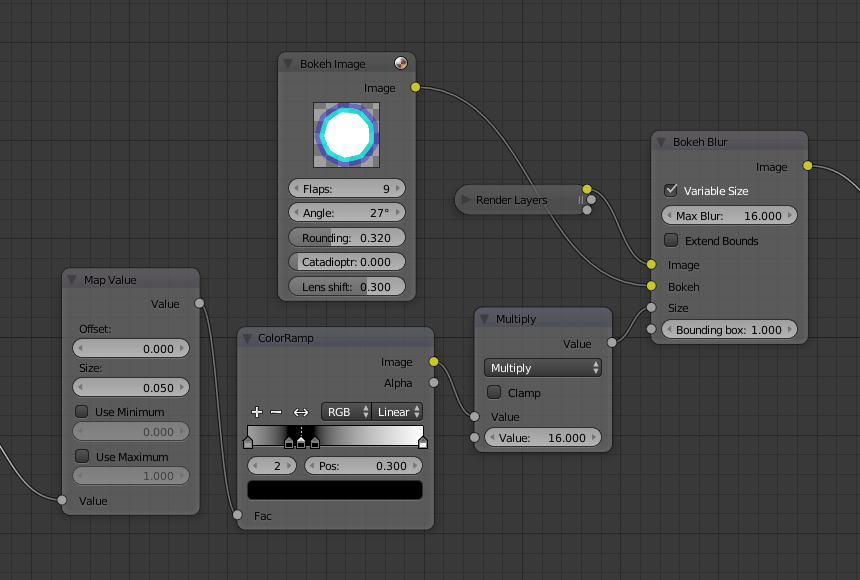
Task: Click the Bokeh Blur Image output socket
Action: coord(807,166)
